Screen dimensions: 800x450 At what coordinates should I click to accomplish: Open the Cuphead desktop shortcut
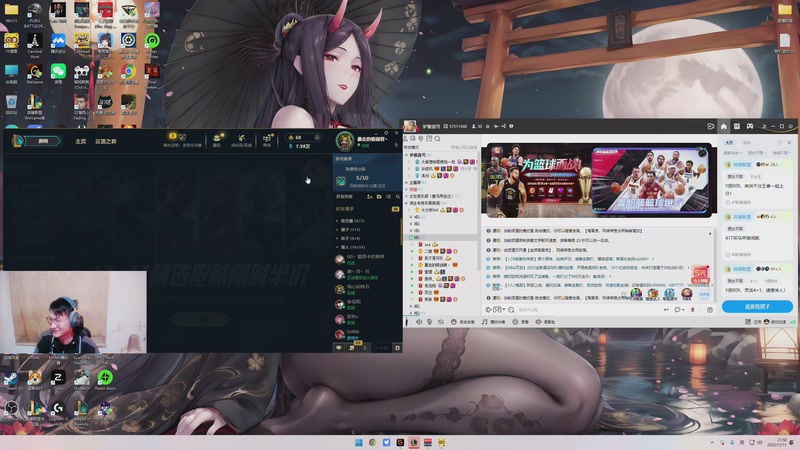(82, 43)
